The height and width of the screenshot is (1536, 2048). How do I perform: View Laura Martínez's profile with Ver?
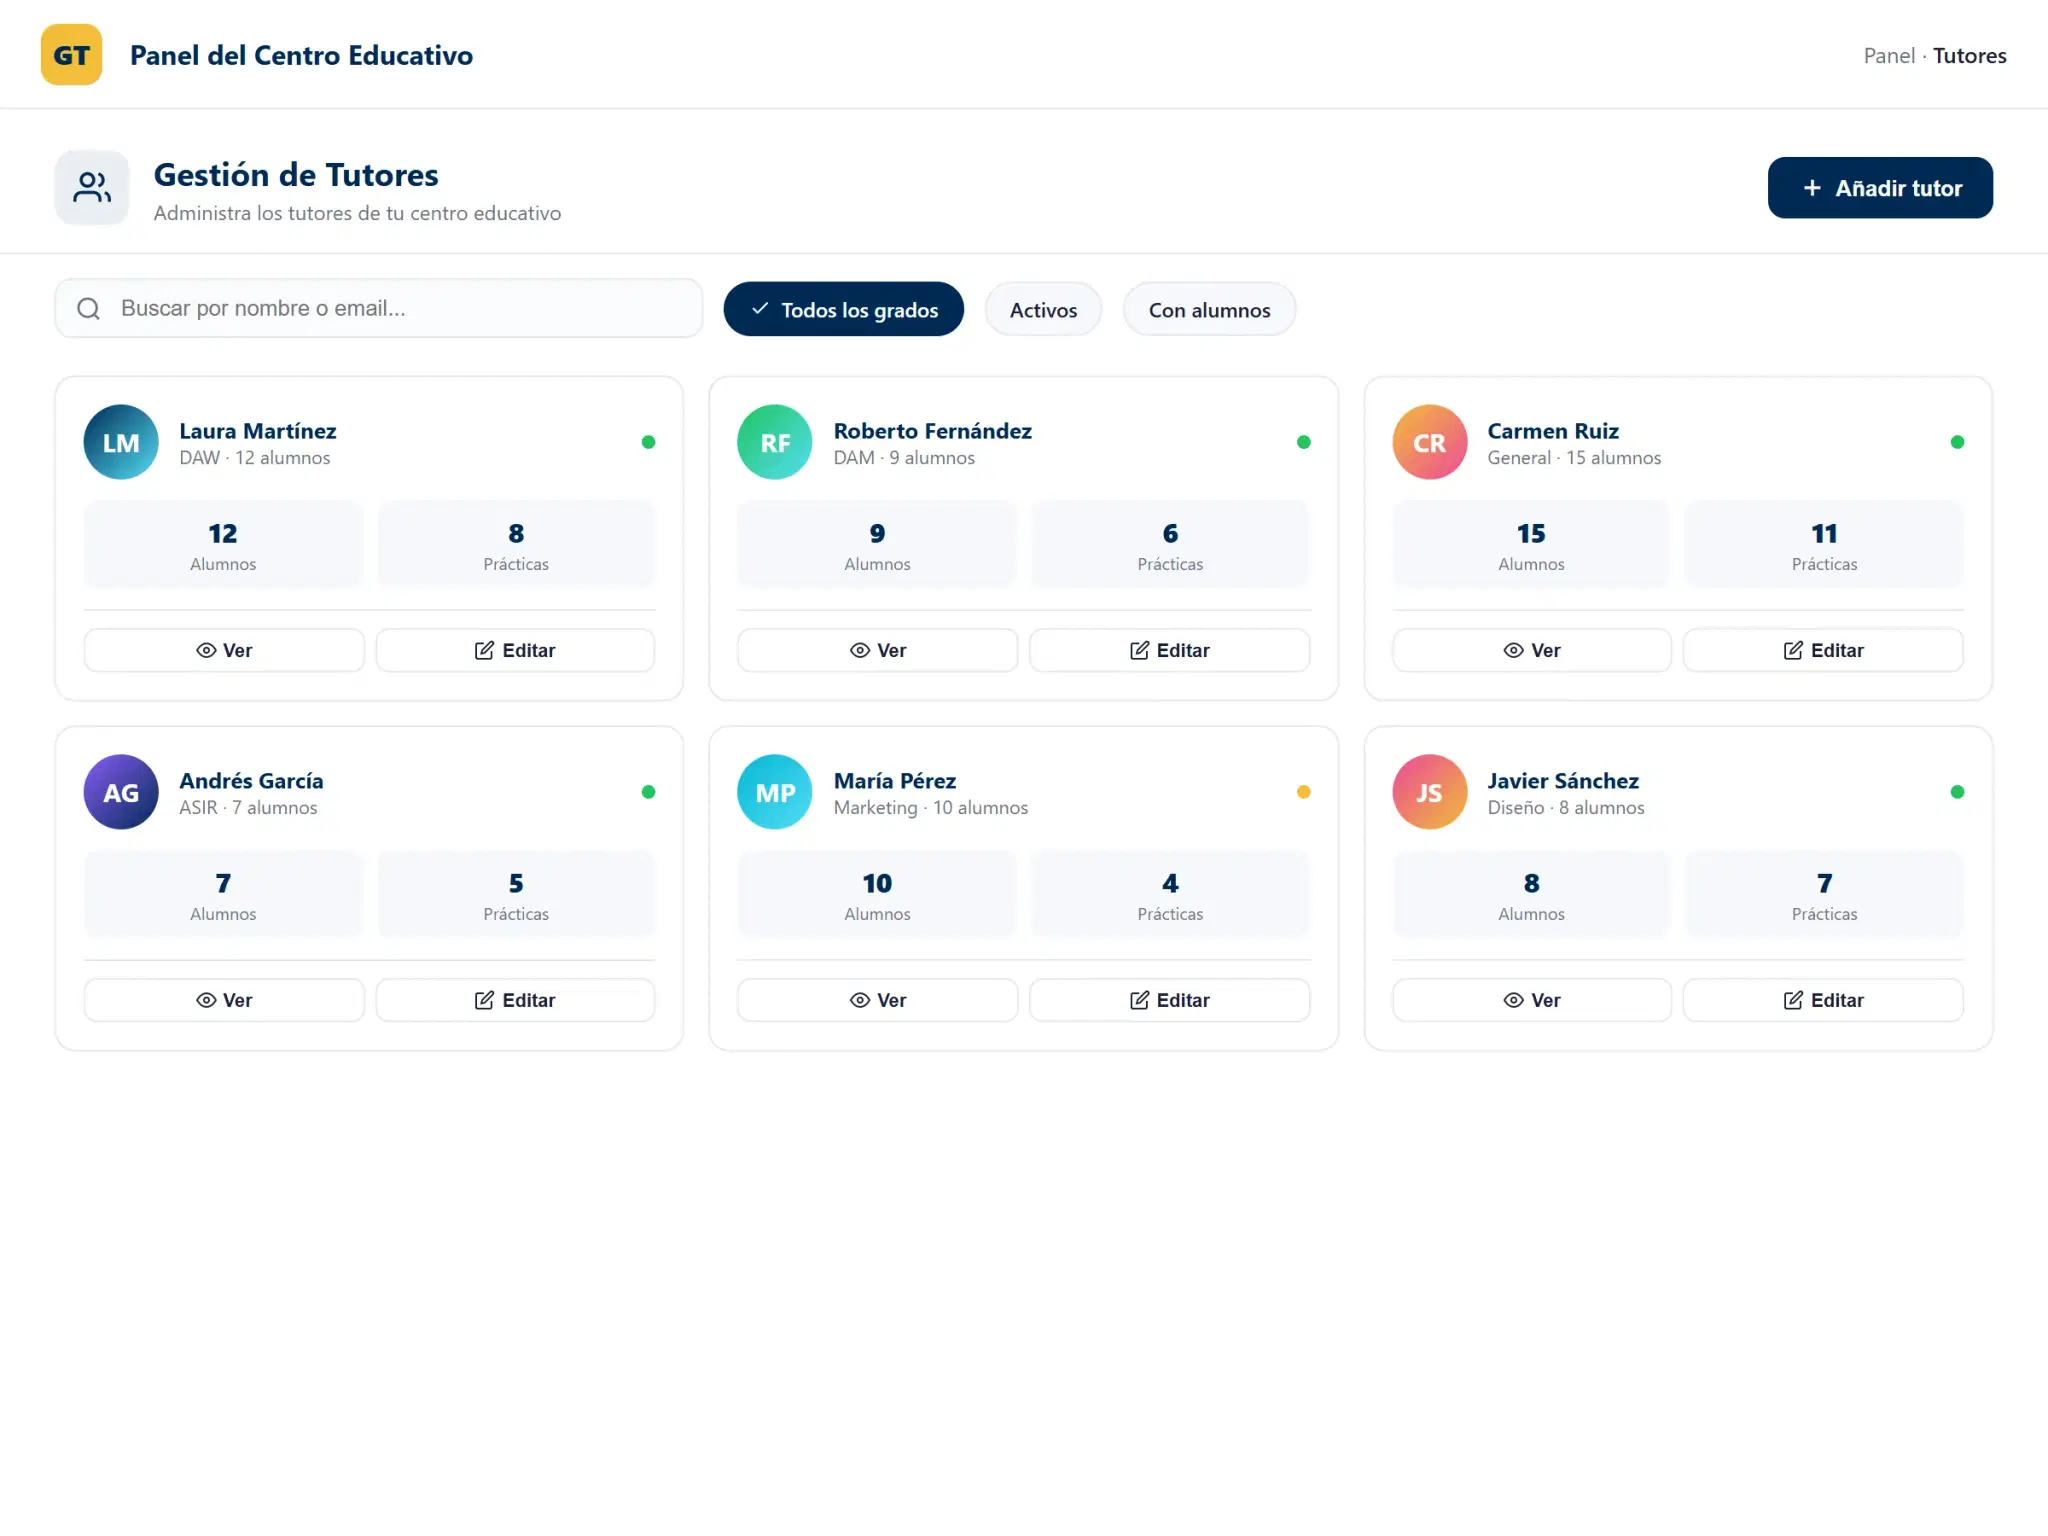tap(224, 650)
